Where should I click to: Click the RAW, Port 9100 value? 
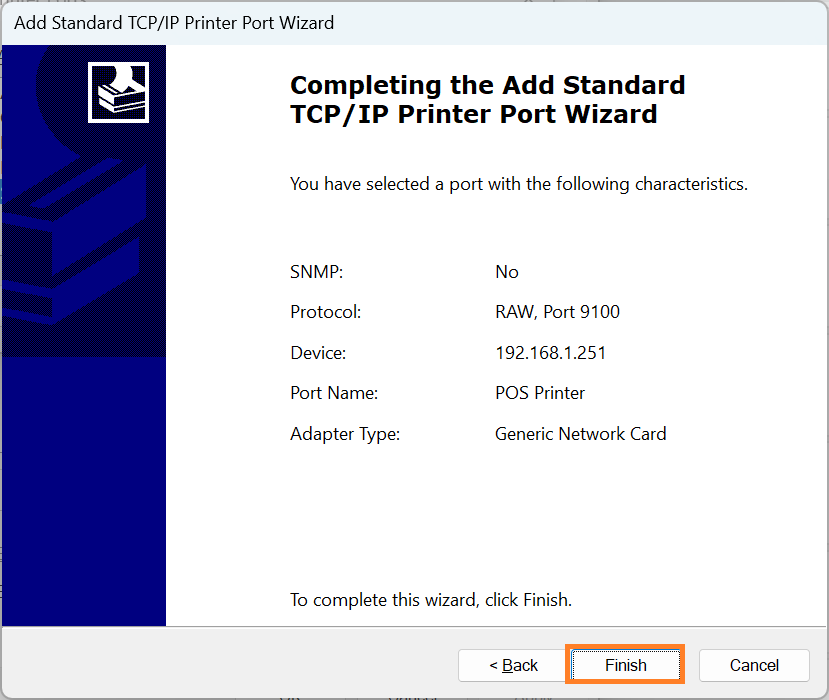[x=557, y=312]
